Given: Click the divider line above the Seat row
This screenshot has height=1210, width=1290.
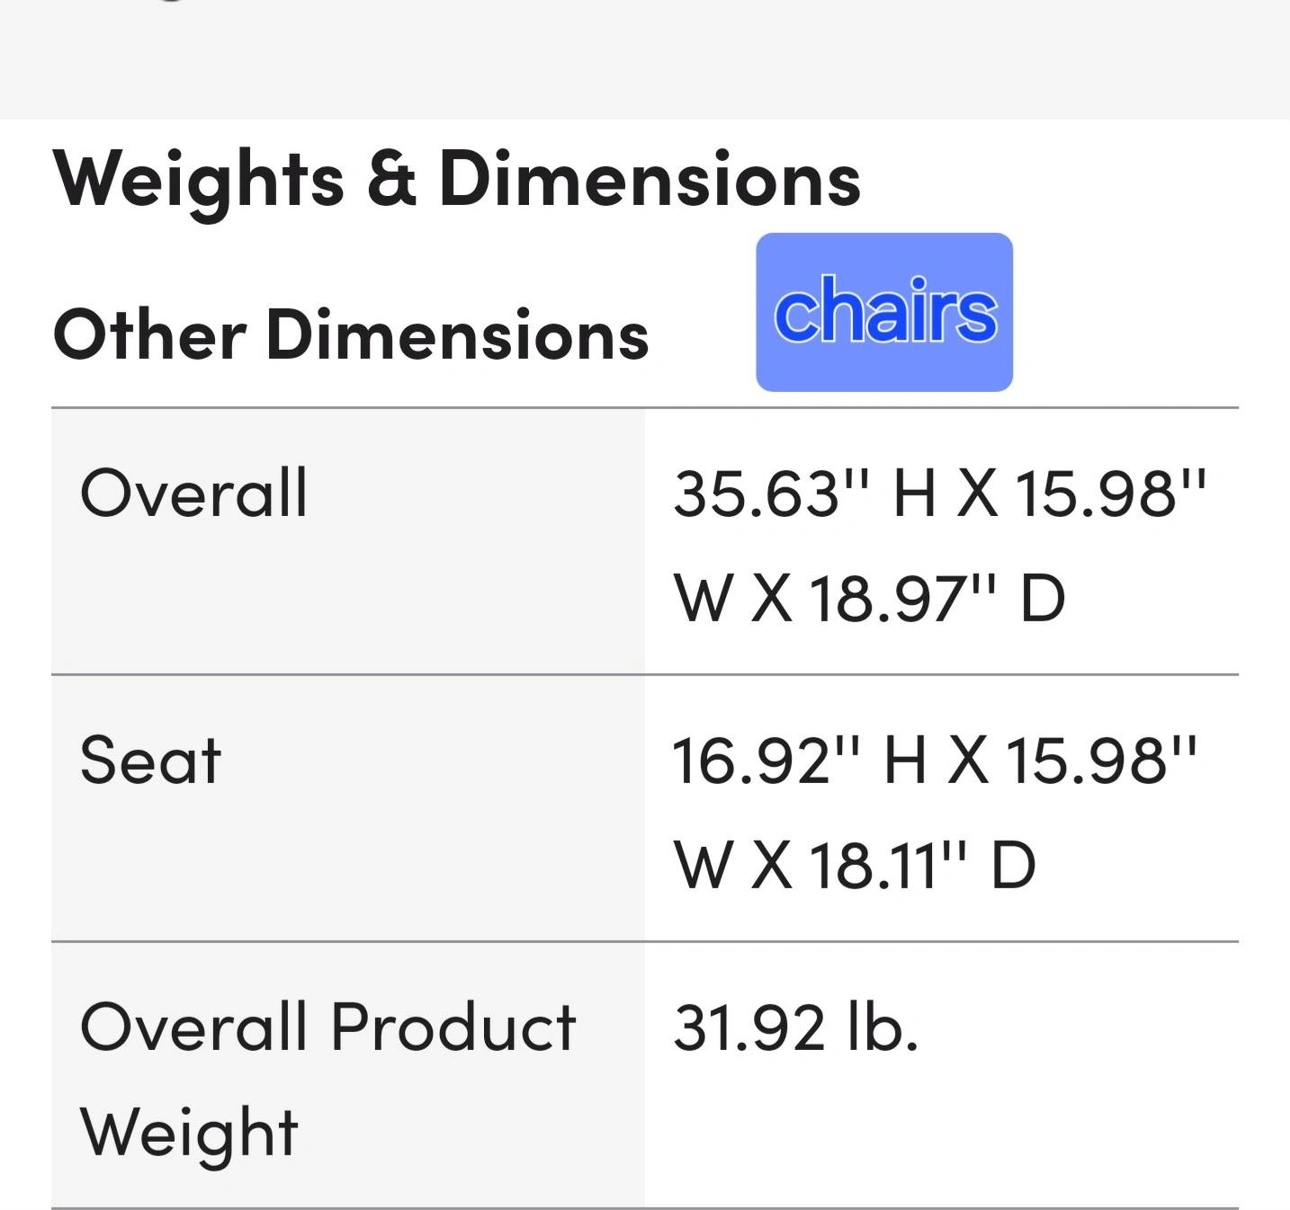Looking at the screenshot, I should pyautogui.click(x=645, y=675).
